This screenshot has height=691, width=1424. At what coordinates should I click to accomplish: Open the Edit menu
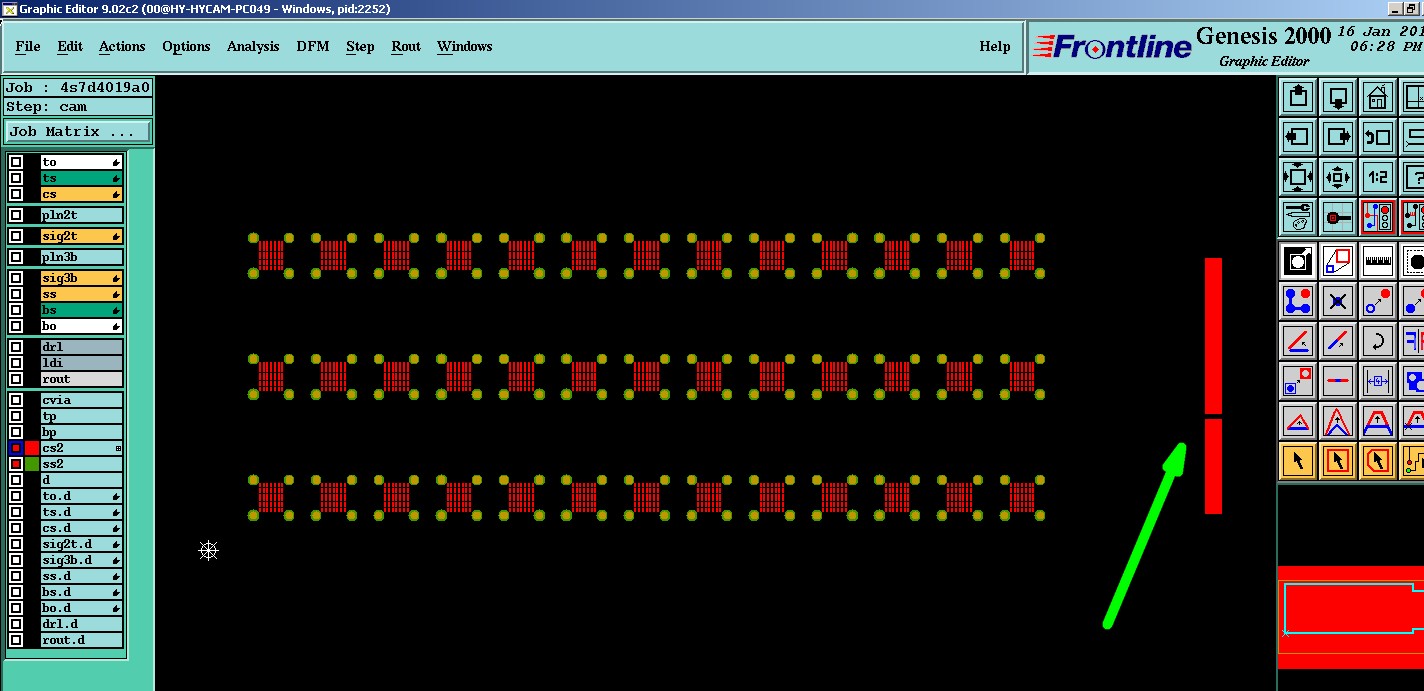[x=70, y=46]
